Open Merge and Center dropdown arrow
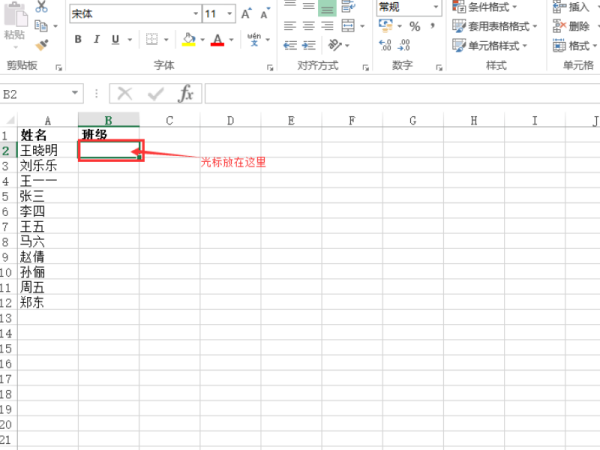The height and width of the screenshot is (450, 600). (362, 26)
